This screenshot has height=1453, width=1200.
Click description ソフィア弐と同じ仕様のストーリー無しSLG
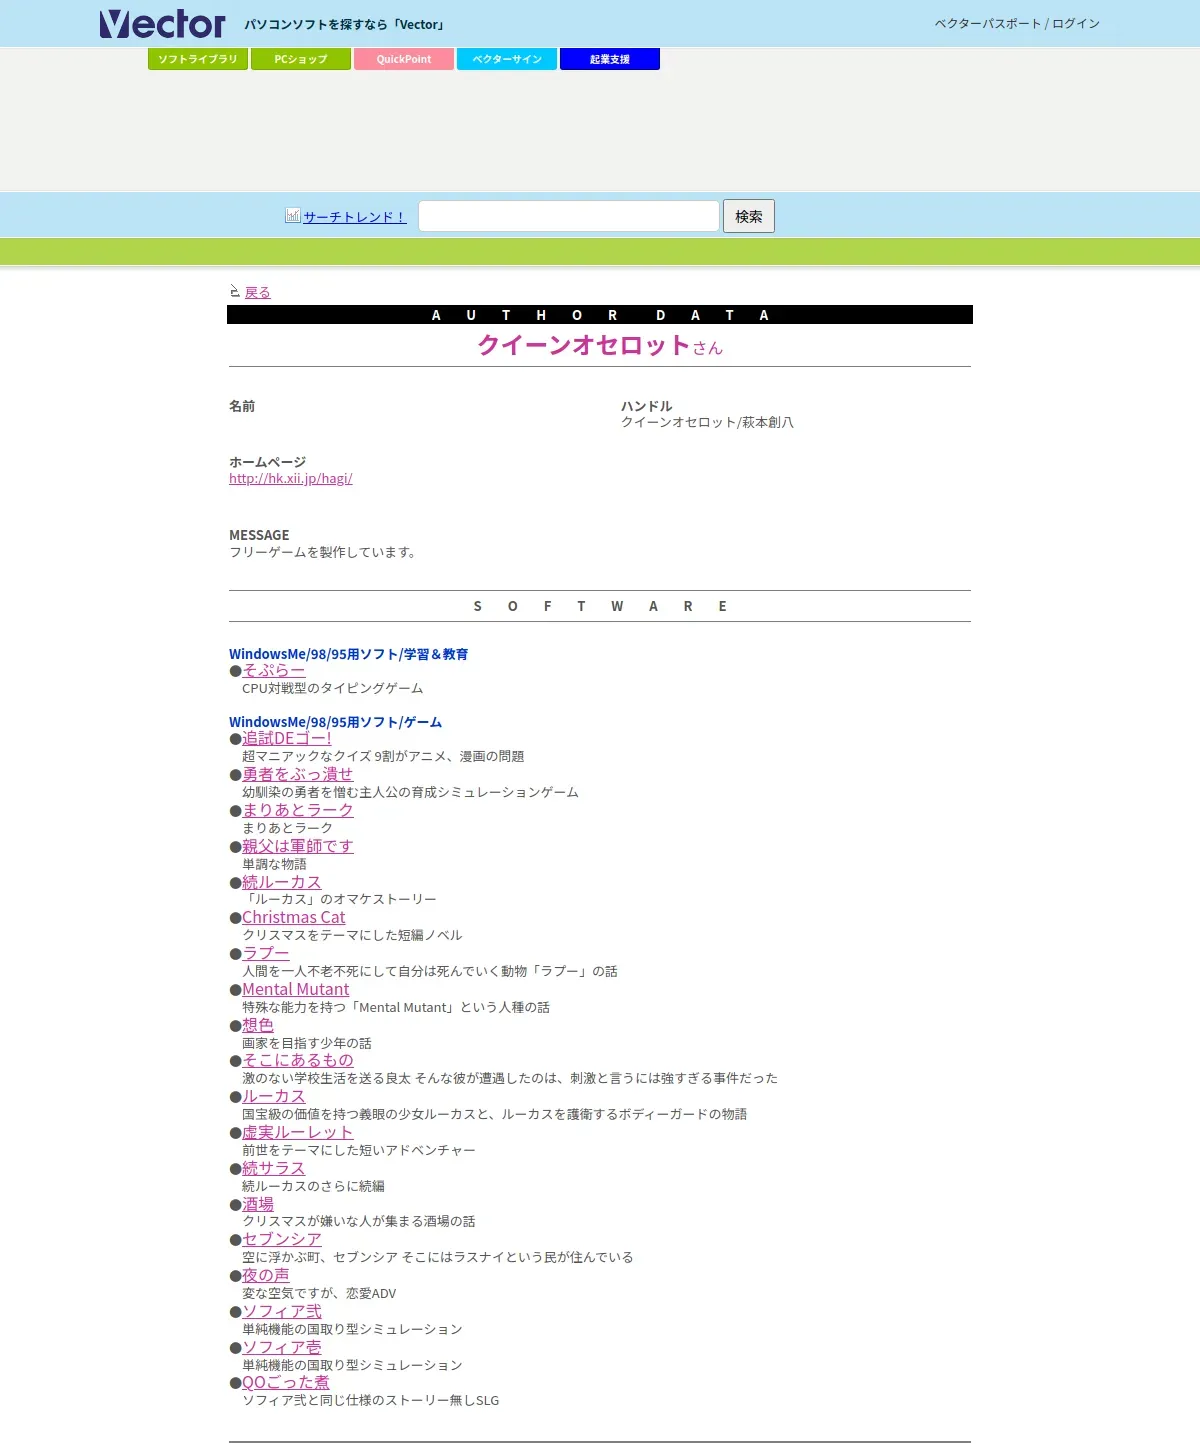(371, 1400)
